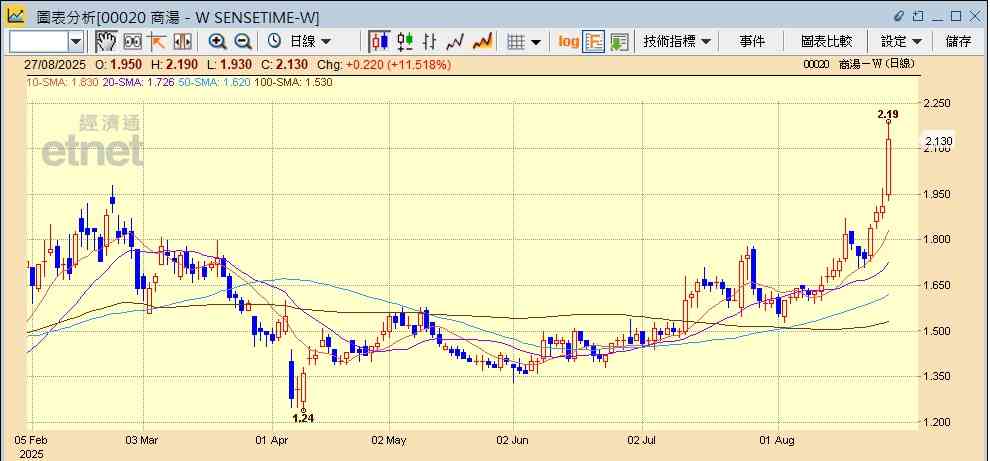This screenshot has width=990, height=461.
Task: Click the chart analysis app icon
Action: 16,16
